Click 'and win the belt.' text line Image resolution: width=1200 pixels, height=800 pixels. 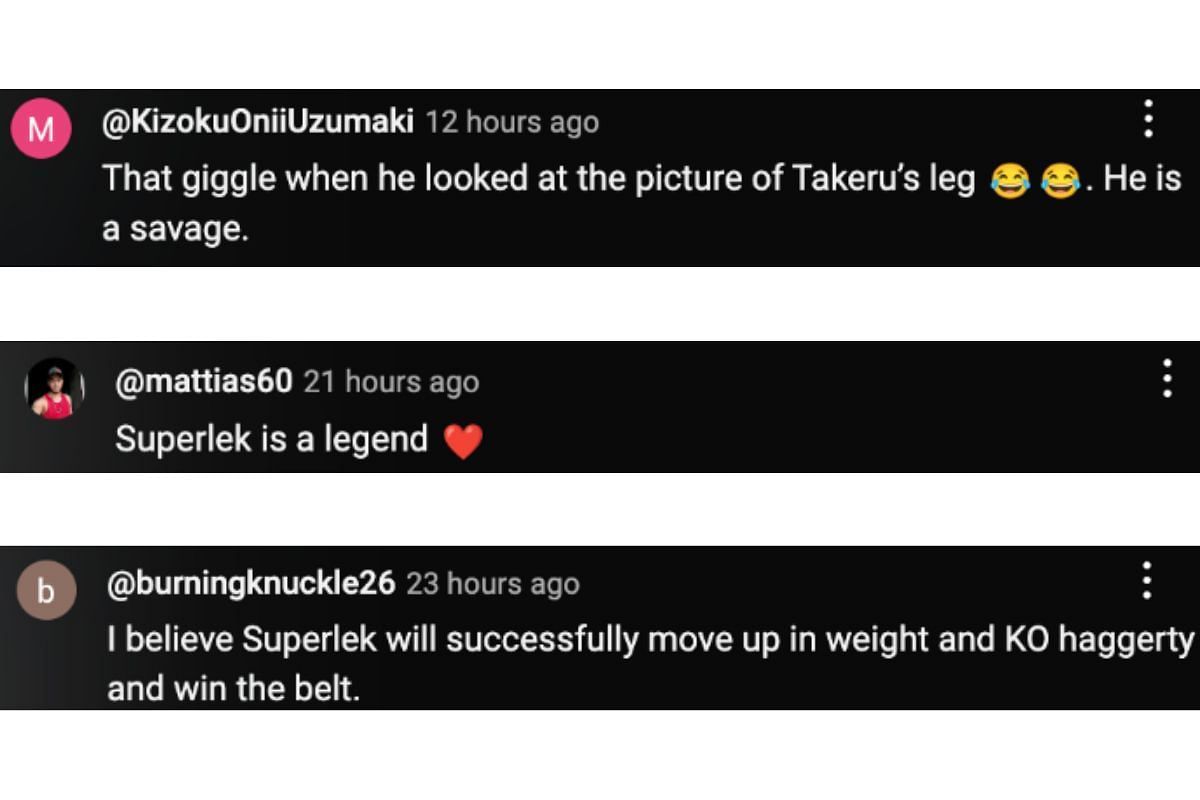point(232,689)
